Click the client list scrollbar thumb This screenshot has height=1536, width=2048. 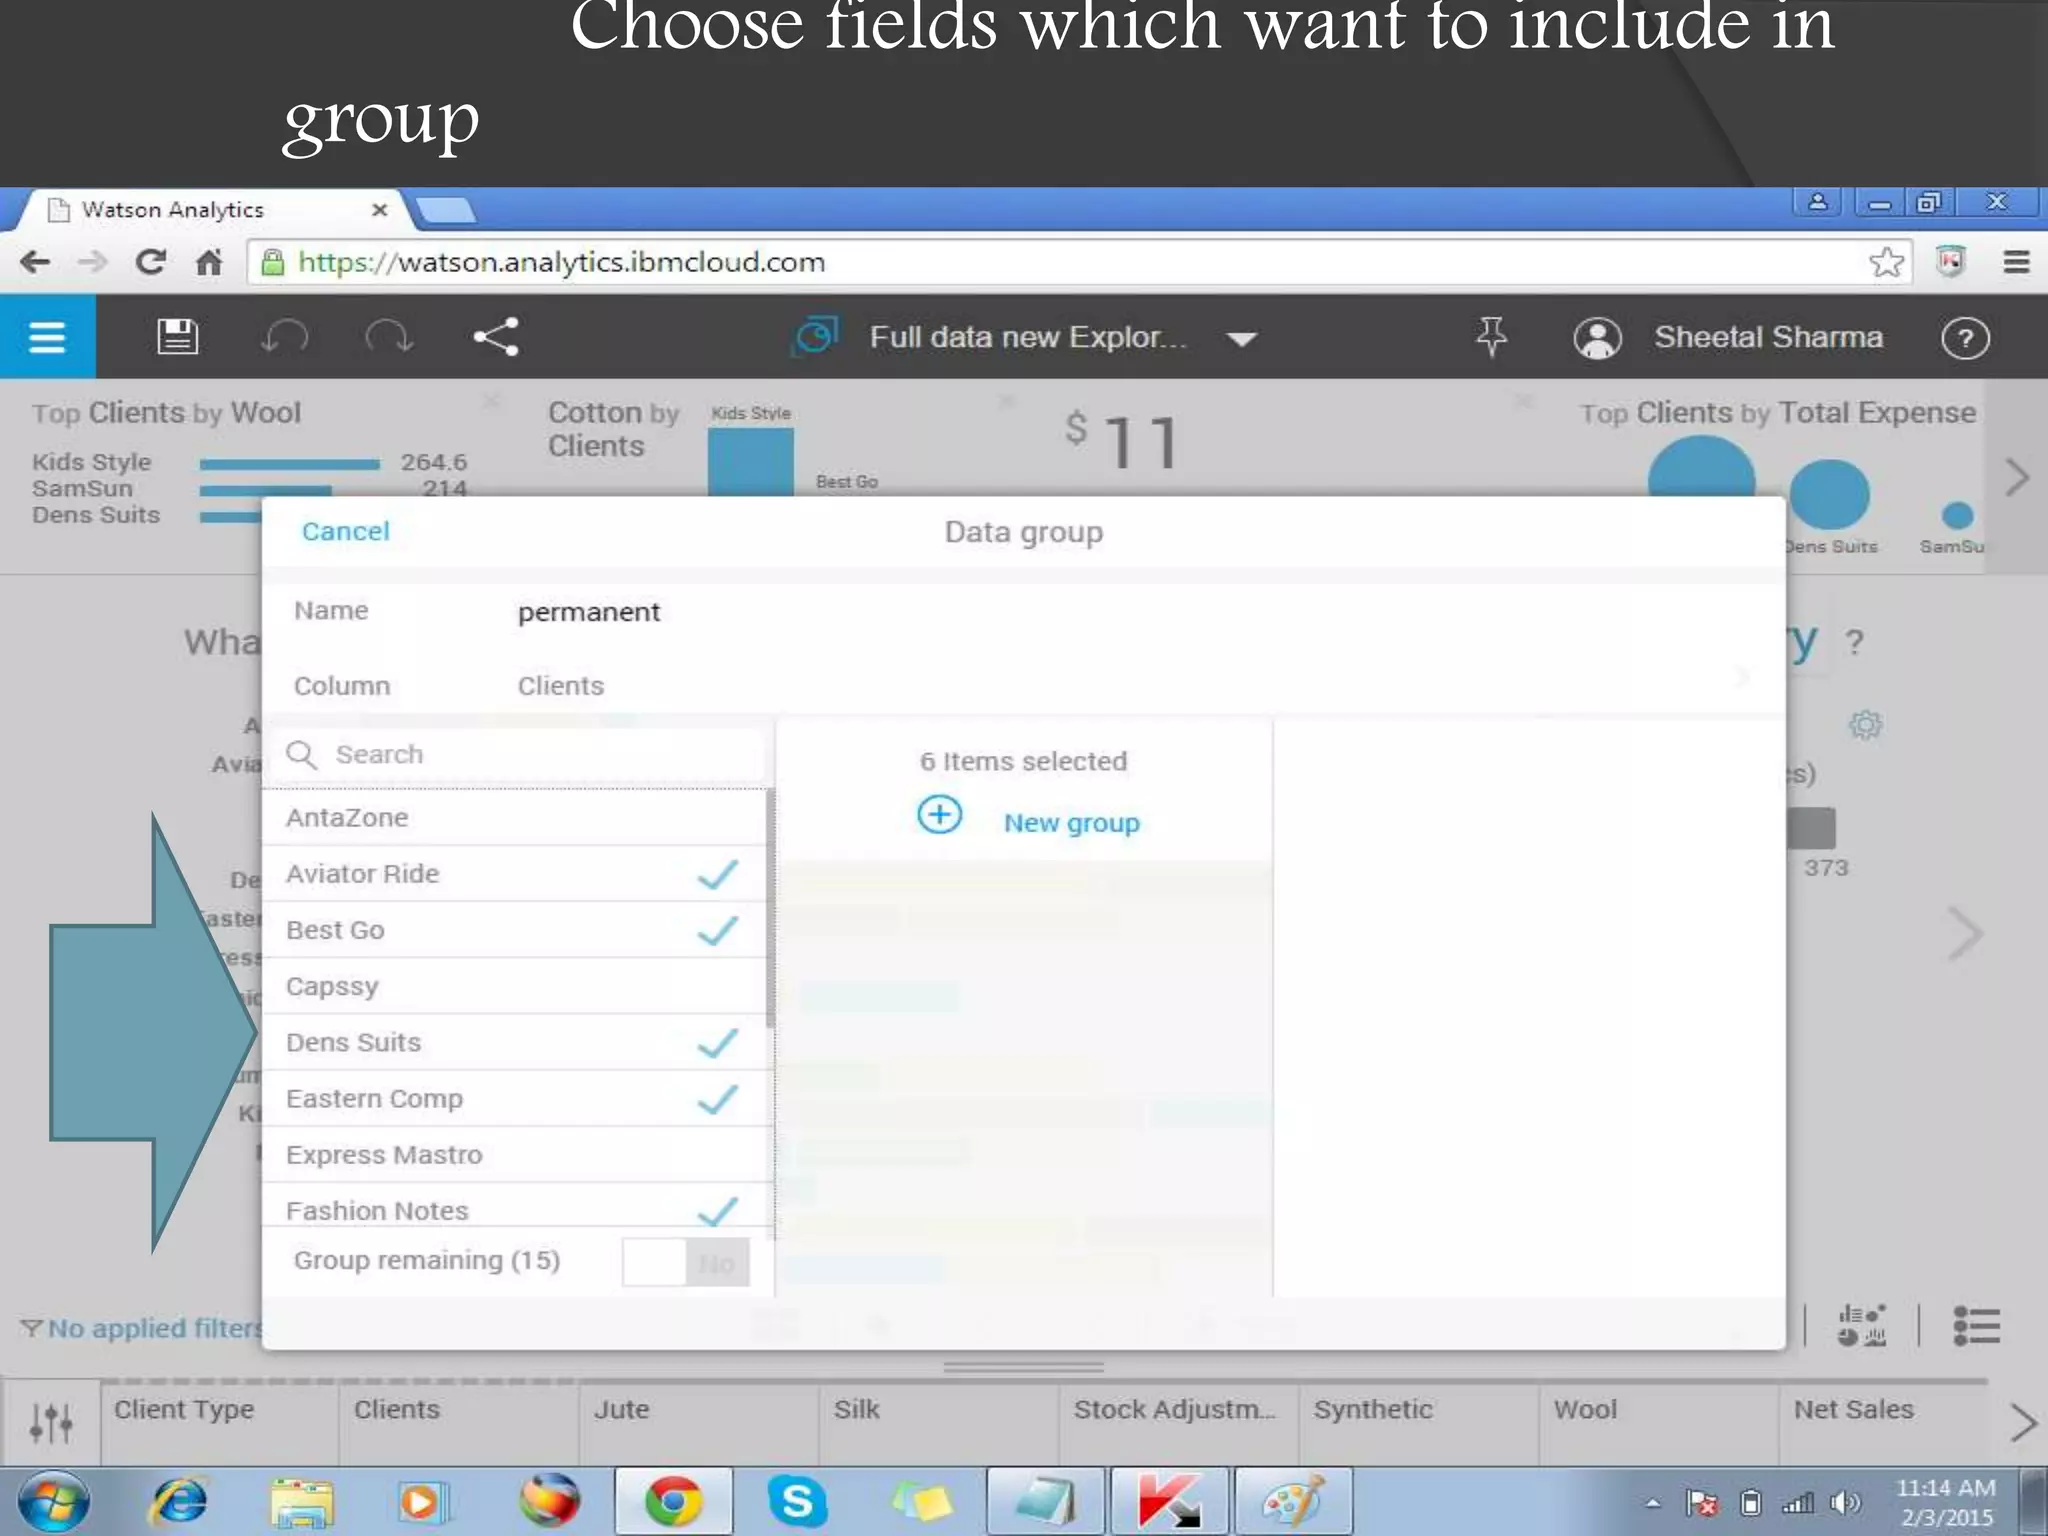pyautogui.click(x=769, y=908)
